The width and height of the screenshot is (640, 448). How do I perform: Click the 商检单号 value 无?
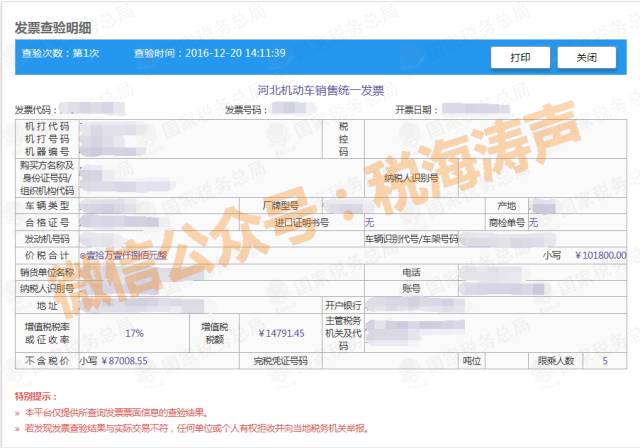click(x=533, y=222)
